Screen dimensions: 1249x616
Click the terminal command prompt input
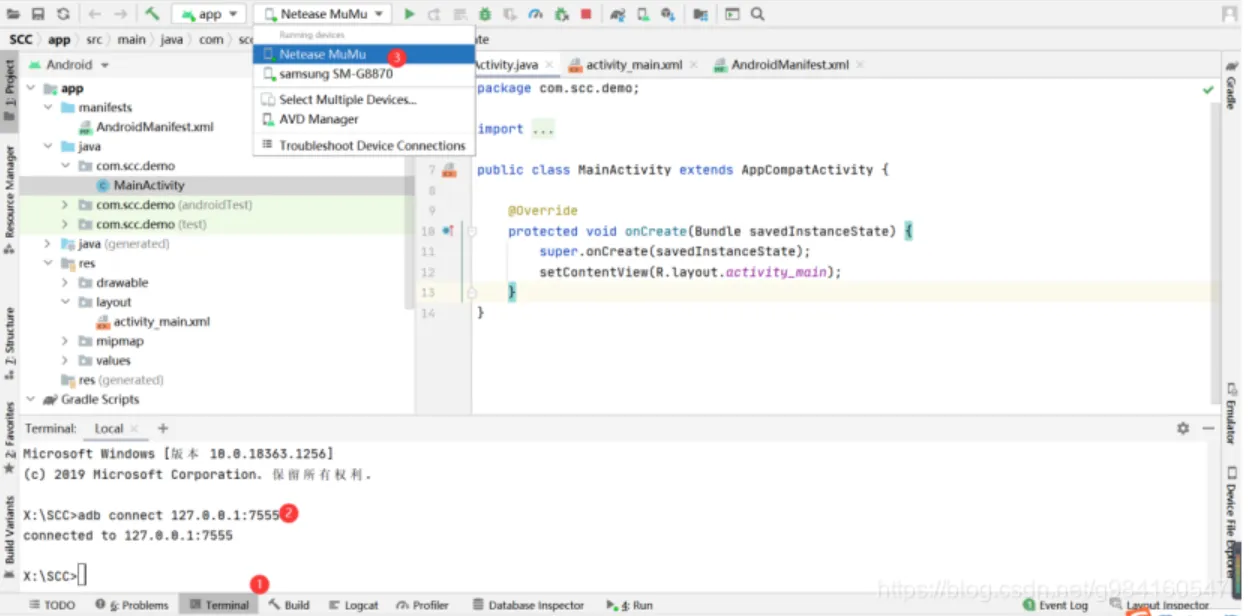click(83, 575)
